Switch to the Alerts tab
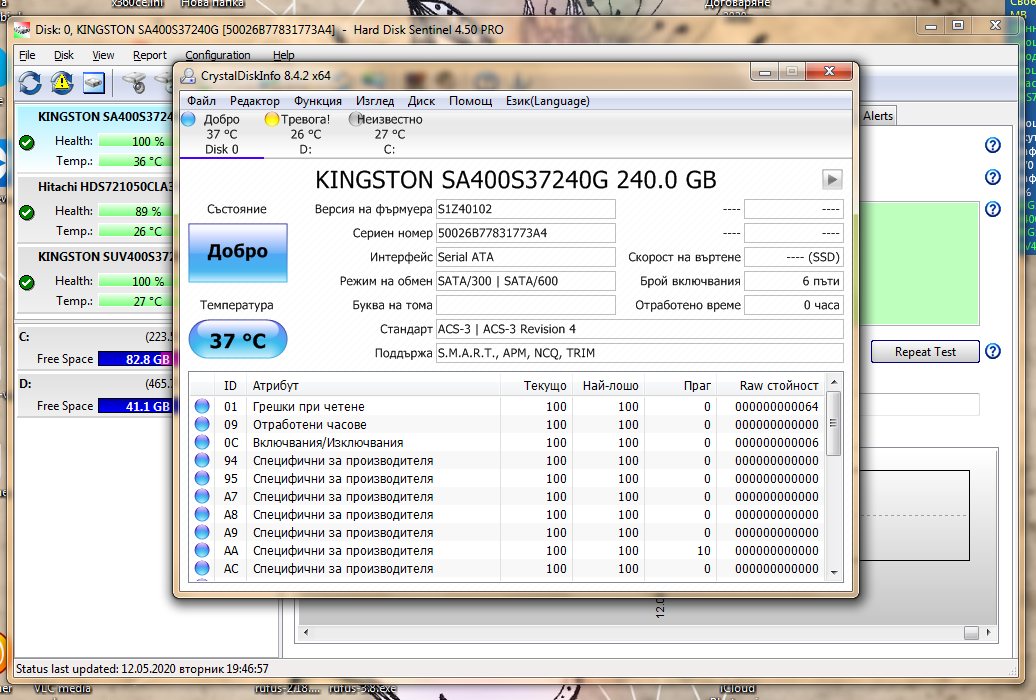Image resolution: width=1036 pixels, height=700 pixels. [877, 116]
